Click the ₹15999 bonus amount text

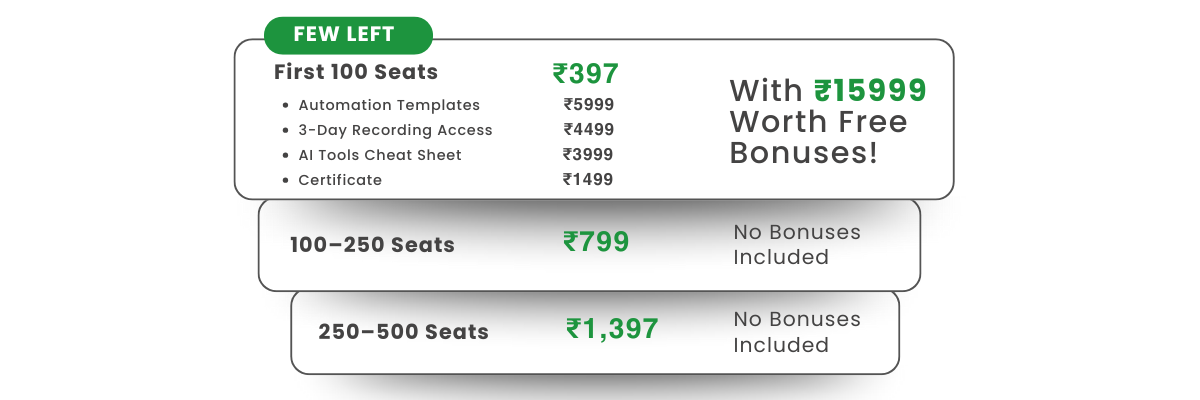click(x=870, y=91)
